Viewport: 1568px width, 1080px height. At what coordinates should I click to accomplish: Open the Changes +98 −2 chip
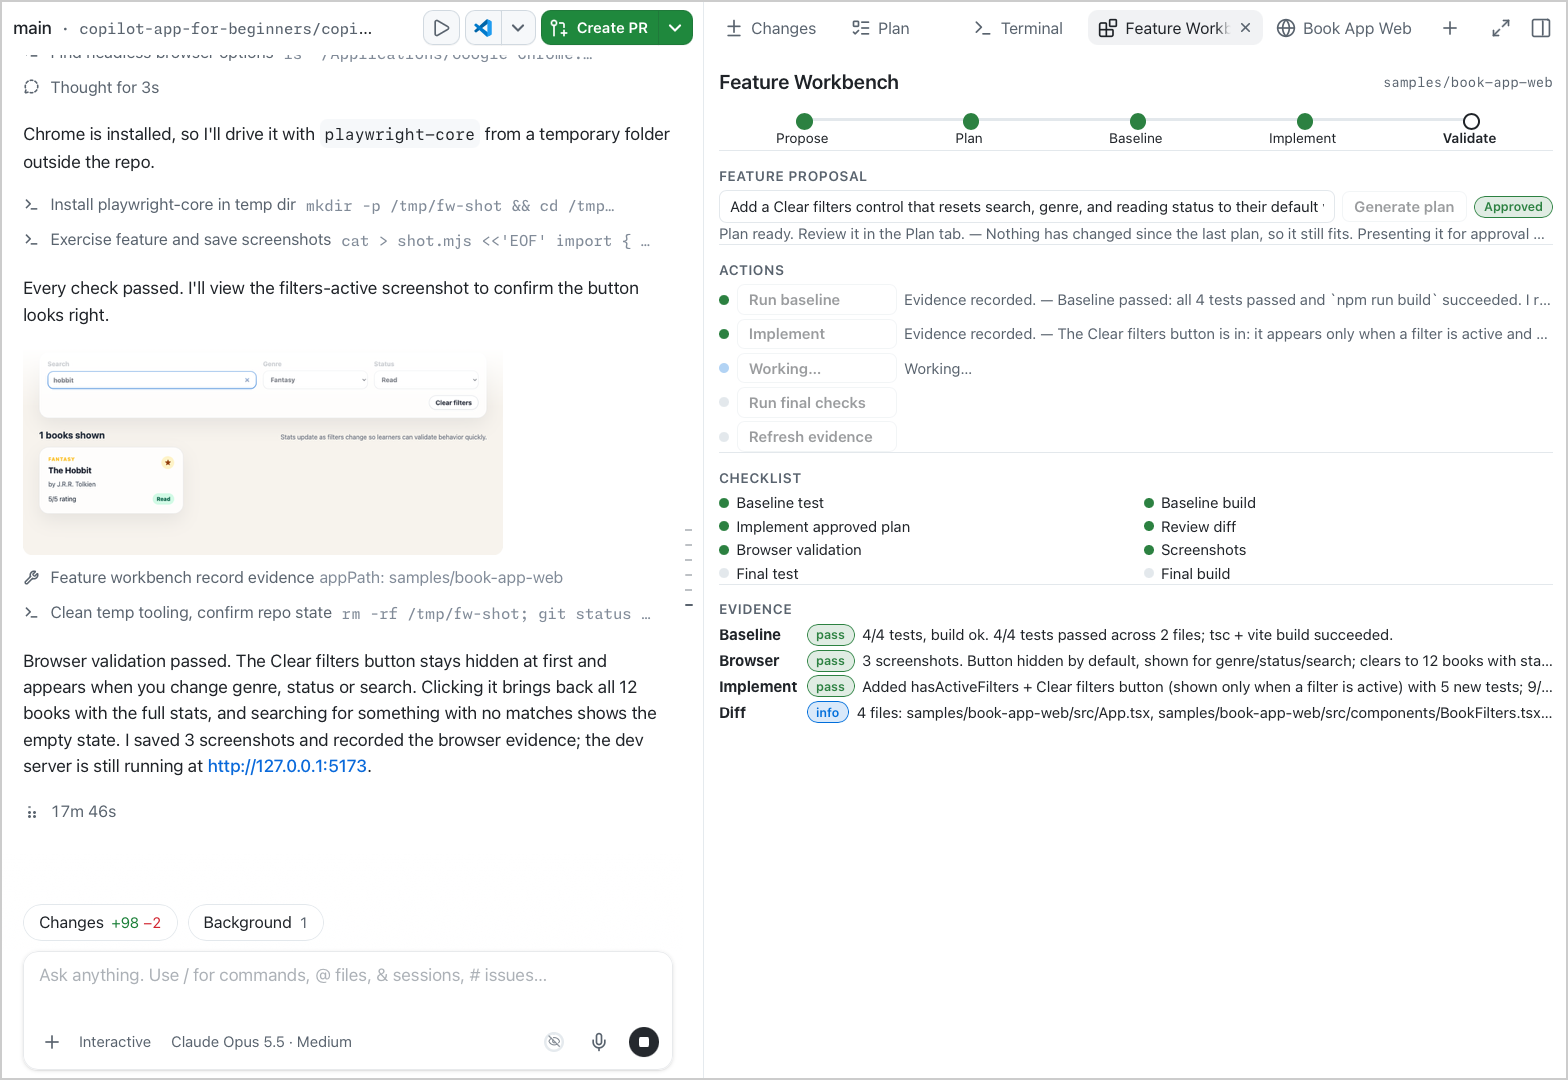(100, 923)
